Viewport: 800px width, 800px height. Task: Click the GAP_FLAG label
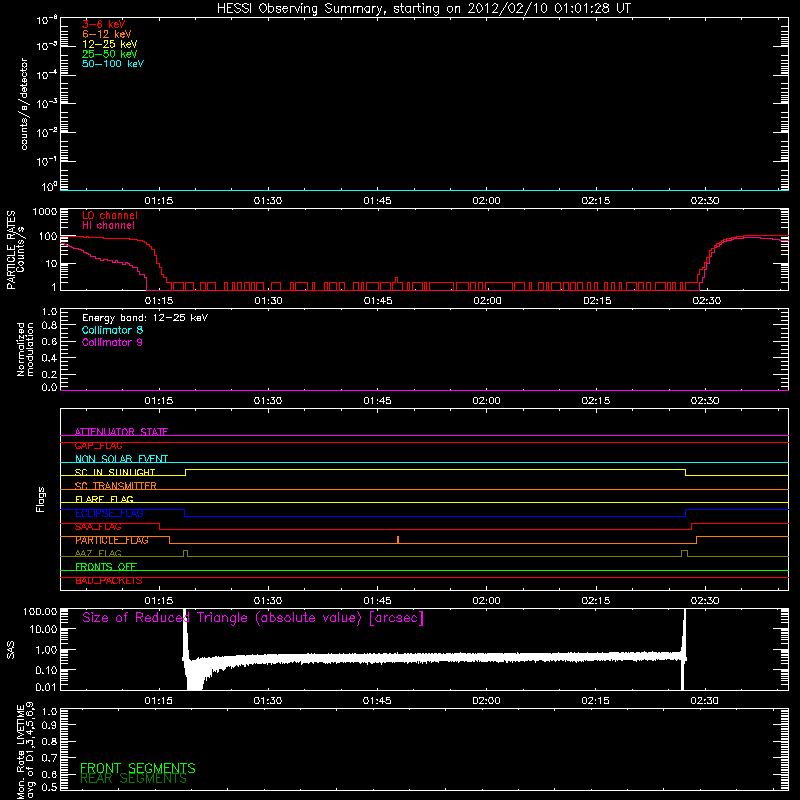click(98, 445)
